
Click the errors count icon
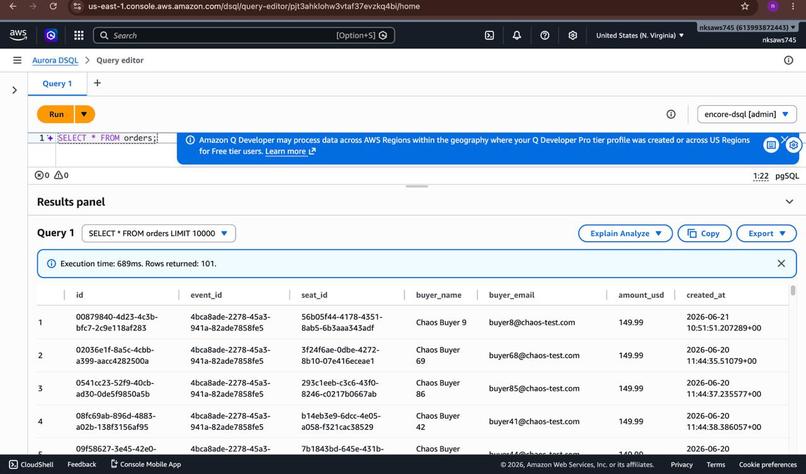(x=39, y=175)
